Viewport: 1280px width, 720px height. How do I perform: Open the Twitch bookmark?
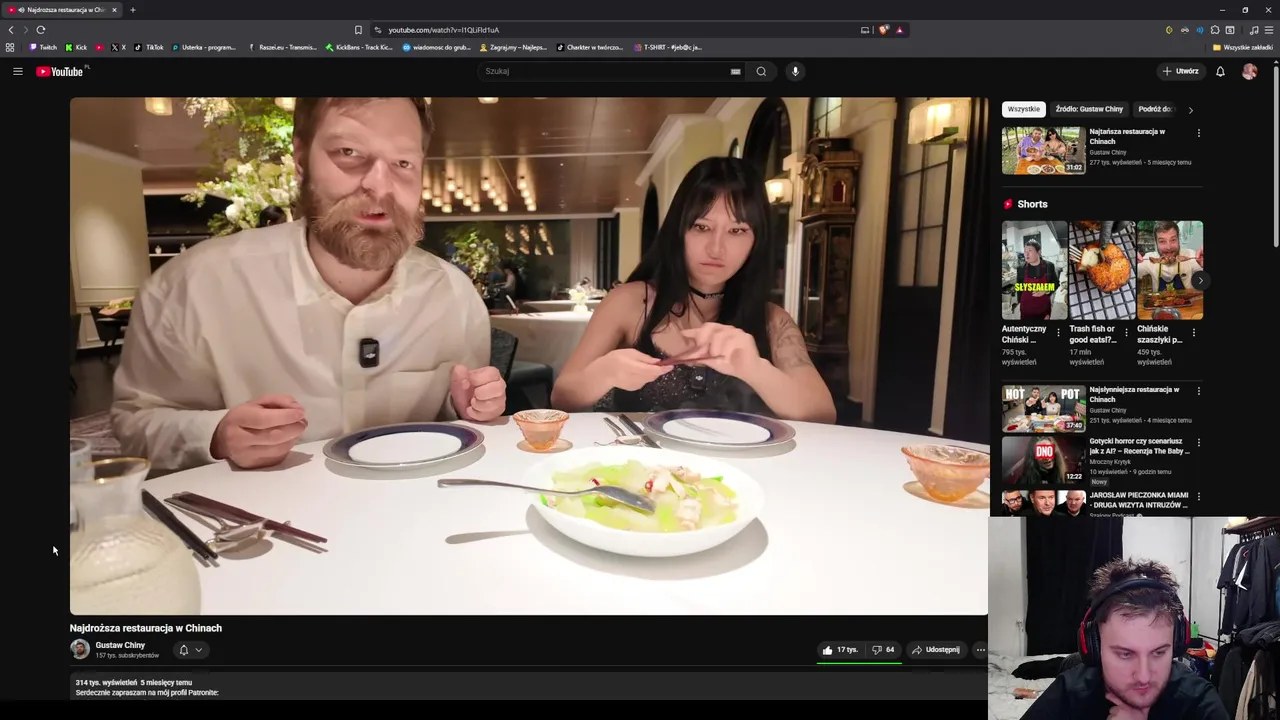[43, 47]
